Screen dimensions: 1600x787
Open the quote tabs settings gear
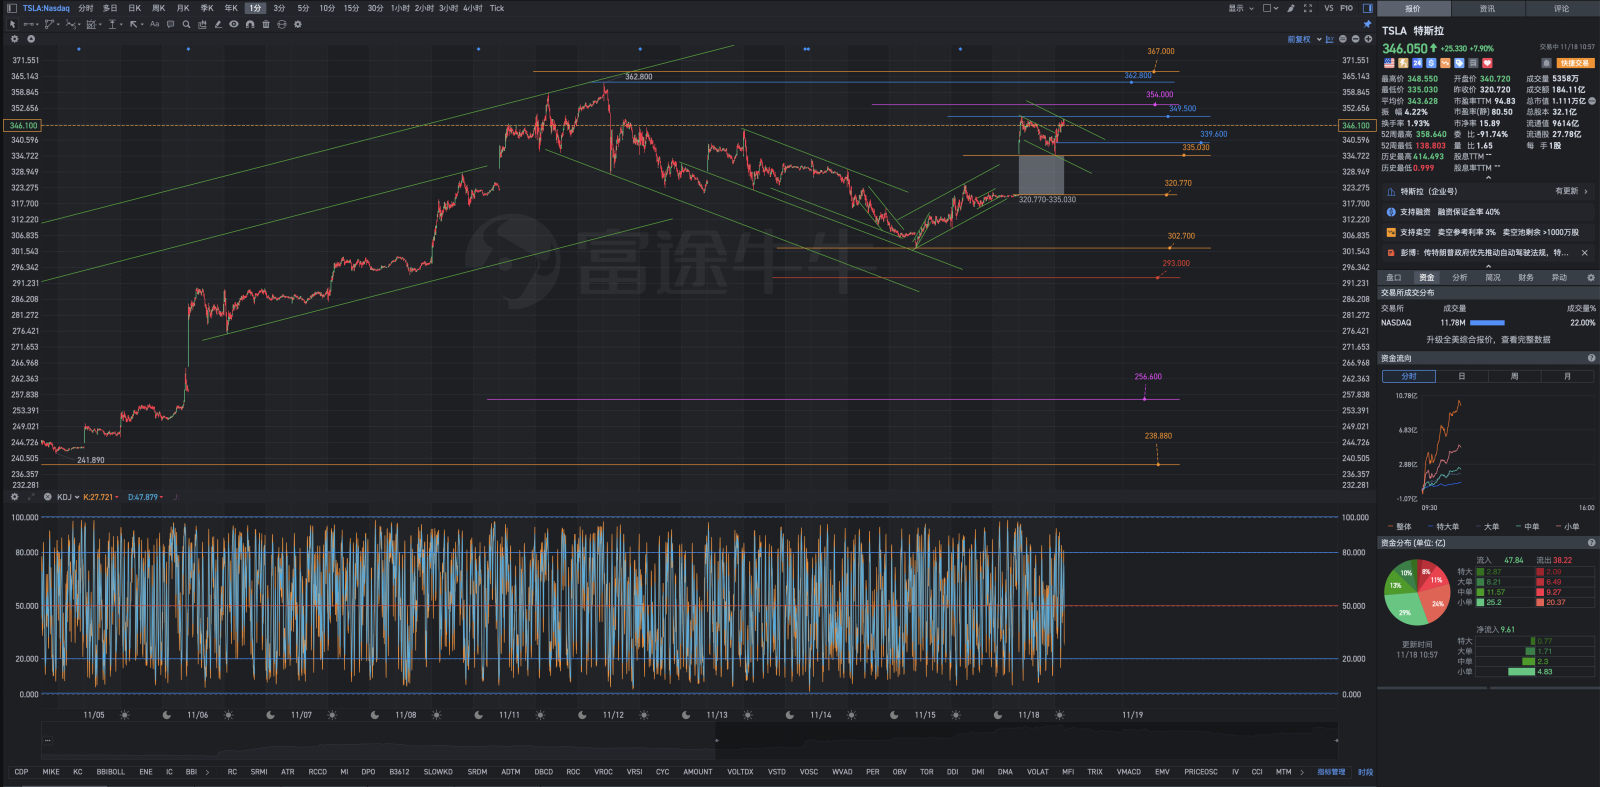(1591, 278)
